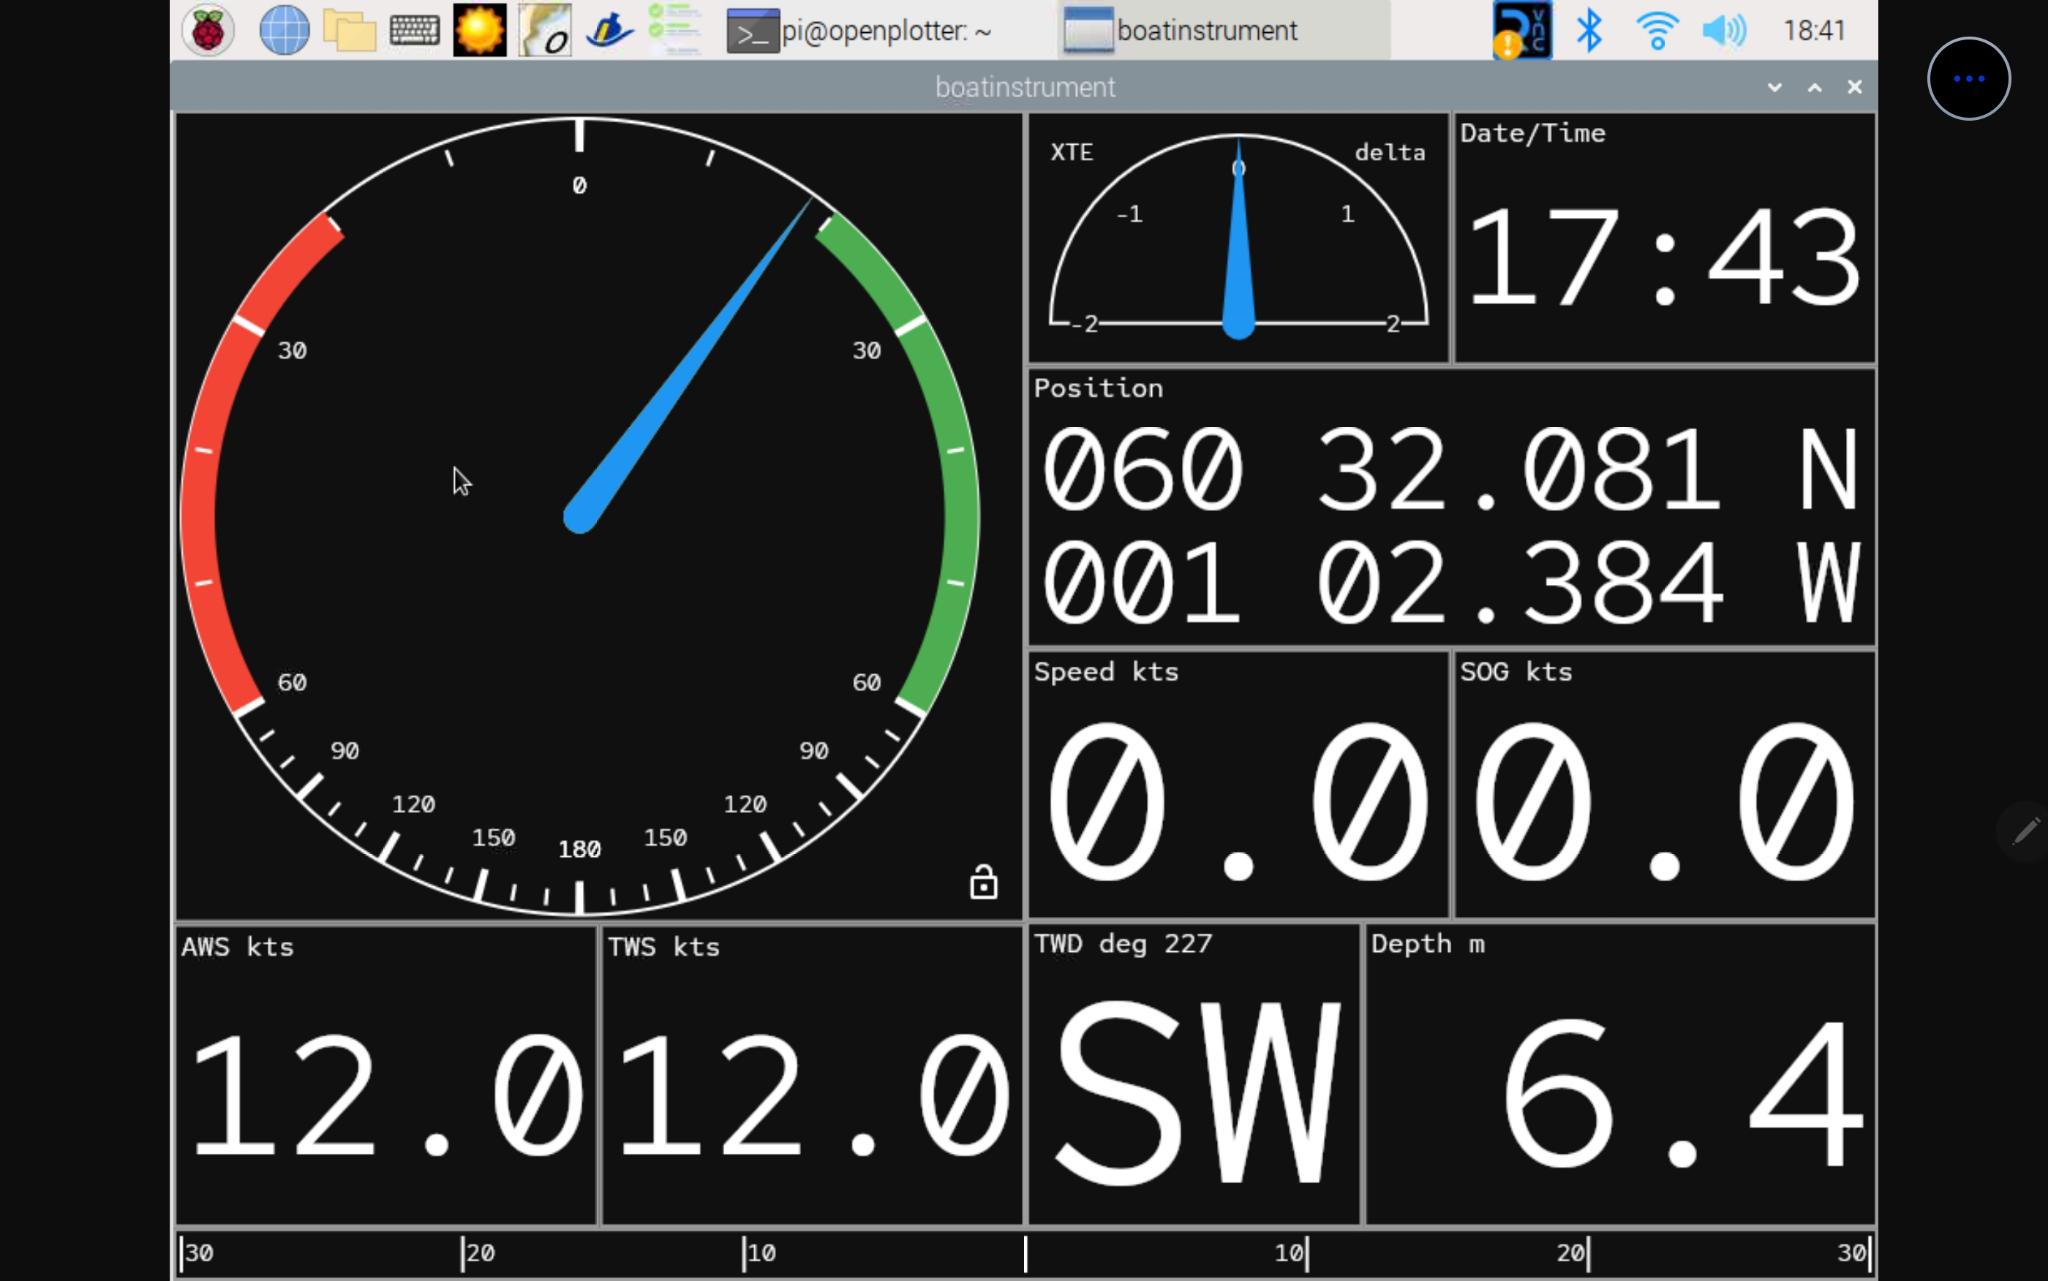The width and height of the screenshot is (2048, 1281).
Task: Open the volume control speaker icon
Action: (1724, 30)
